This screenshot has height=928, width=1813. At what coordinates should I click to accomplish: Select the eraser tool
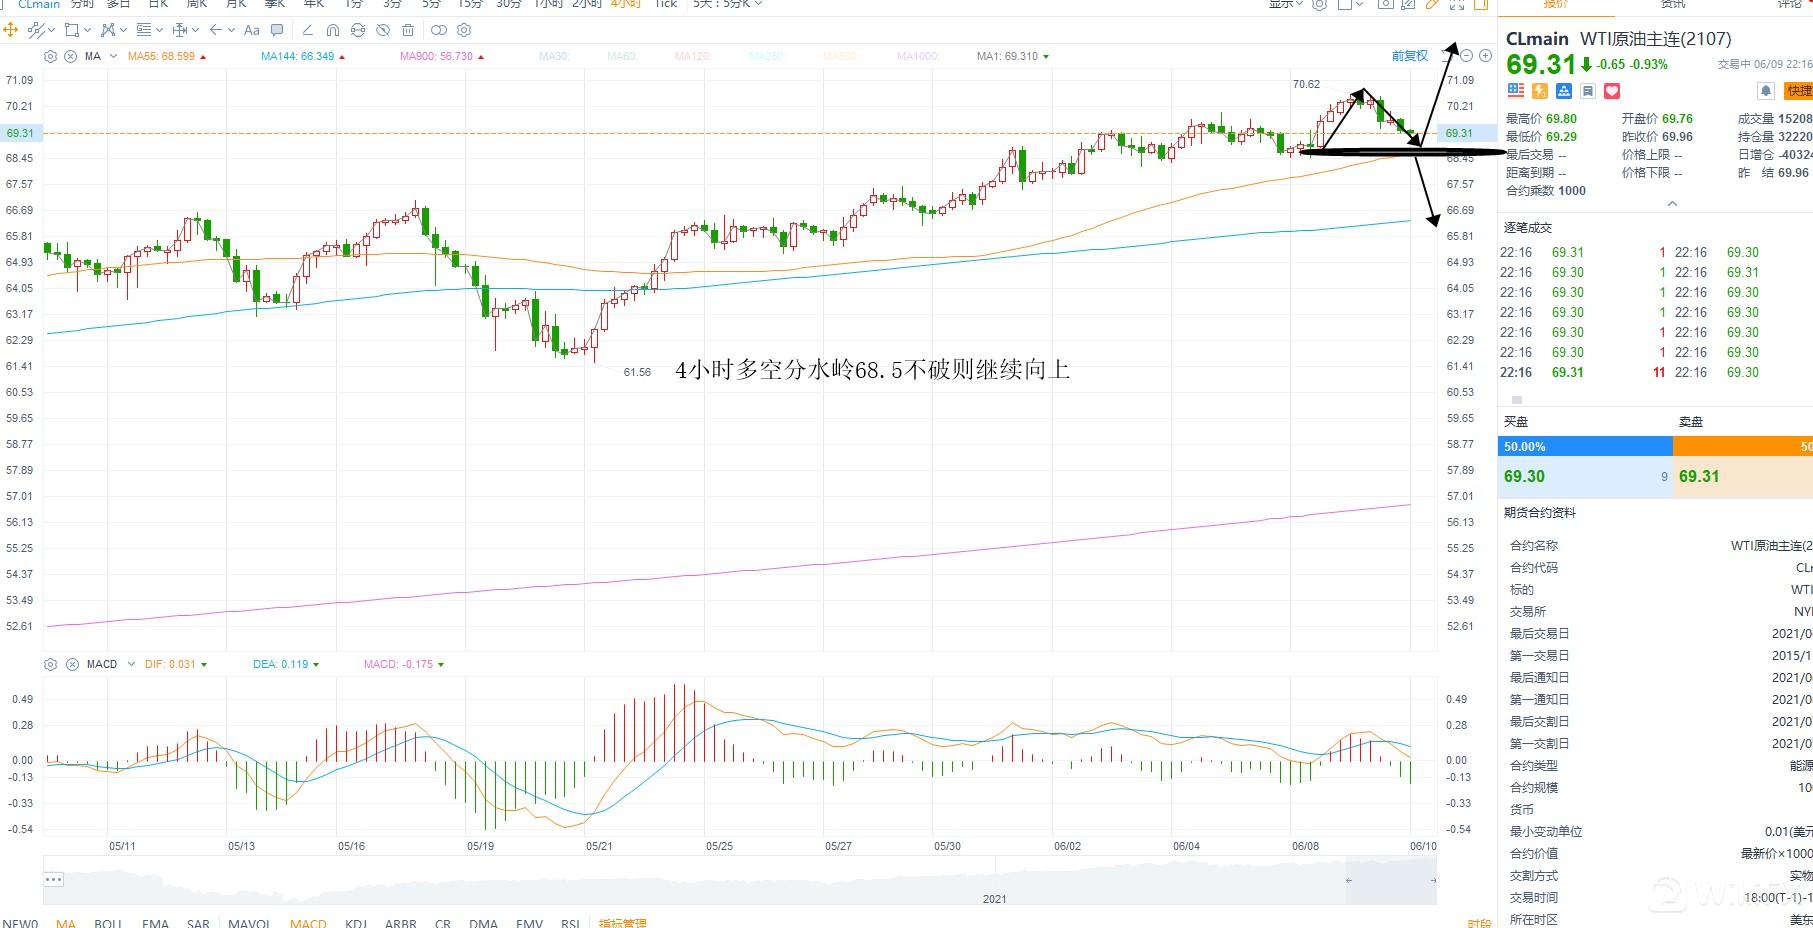point(307,30)
